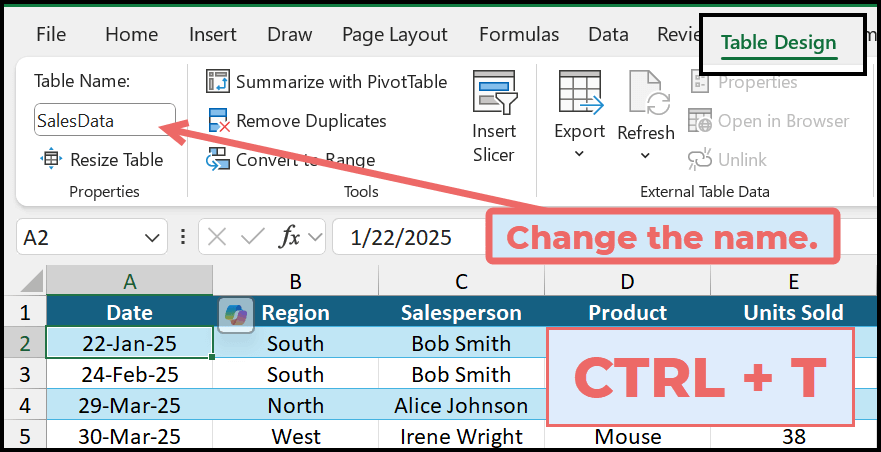Click the Summarize with PivotTable icon
Viewport: 881px width, 452px height.
coord(218,81)
